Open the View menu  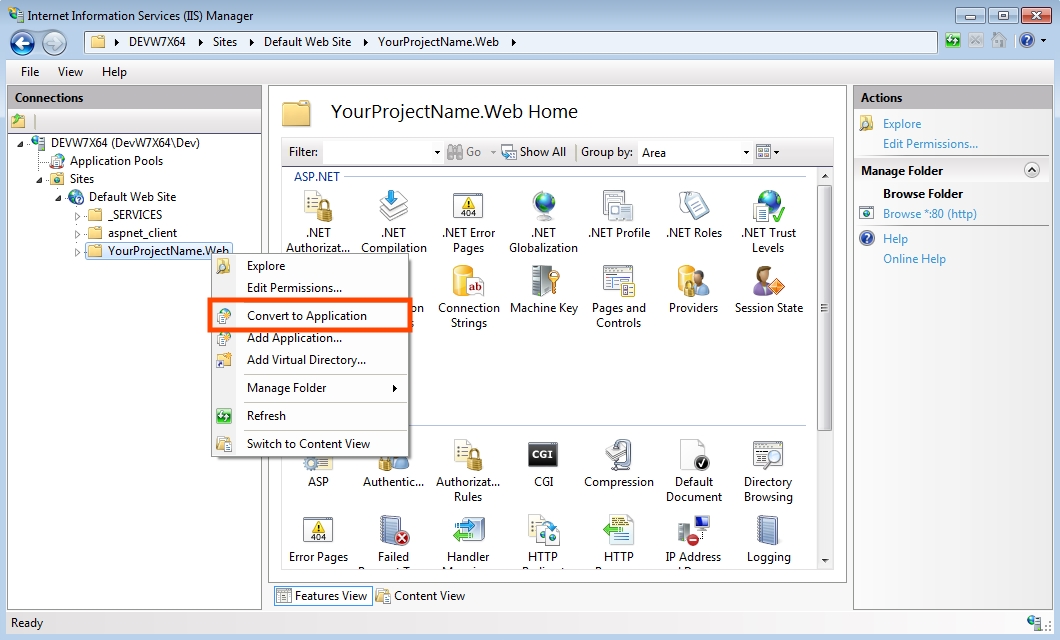click(70, 72)
